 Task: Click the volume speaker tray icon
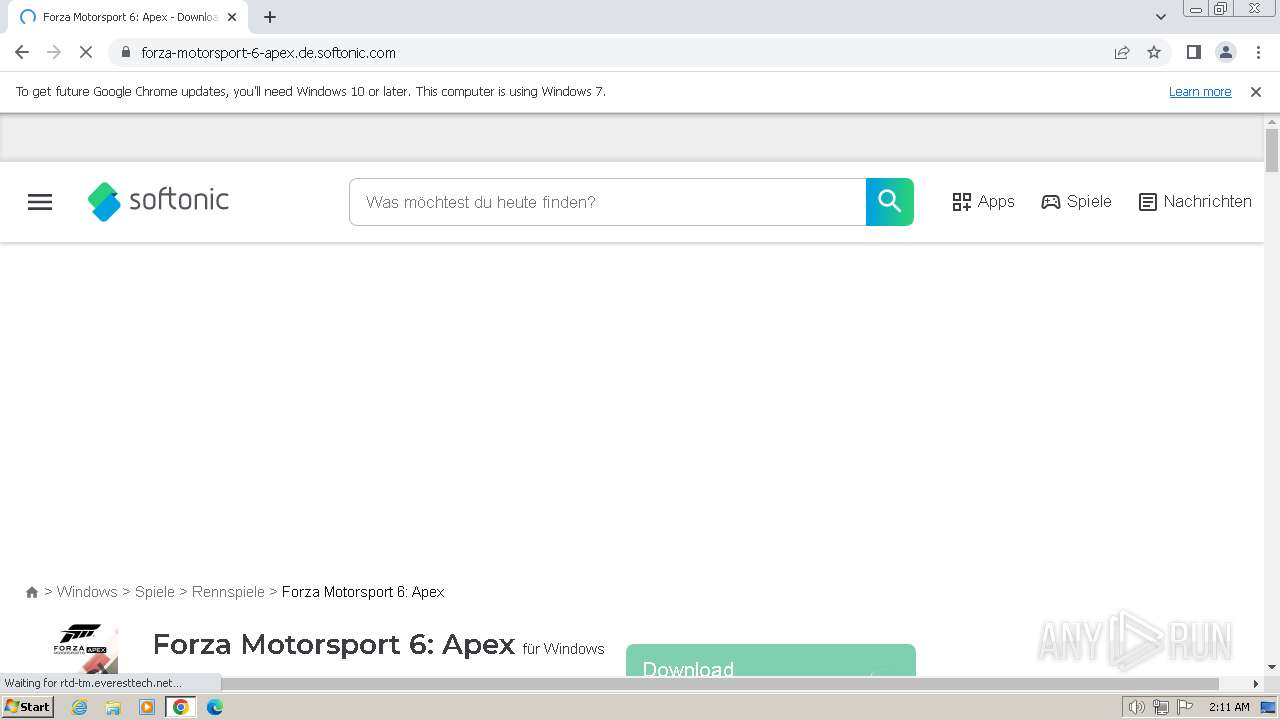click(x=1137, y=707)
